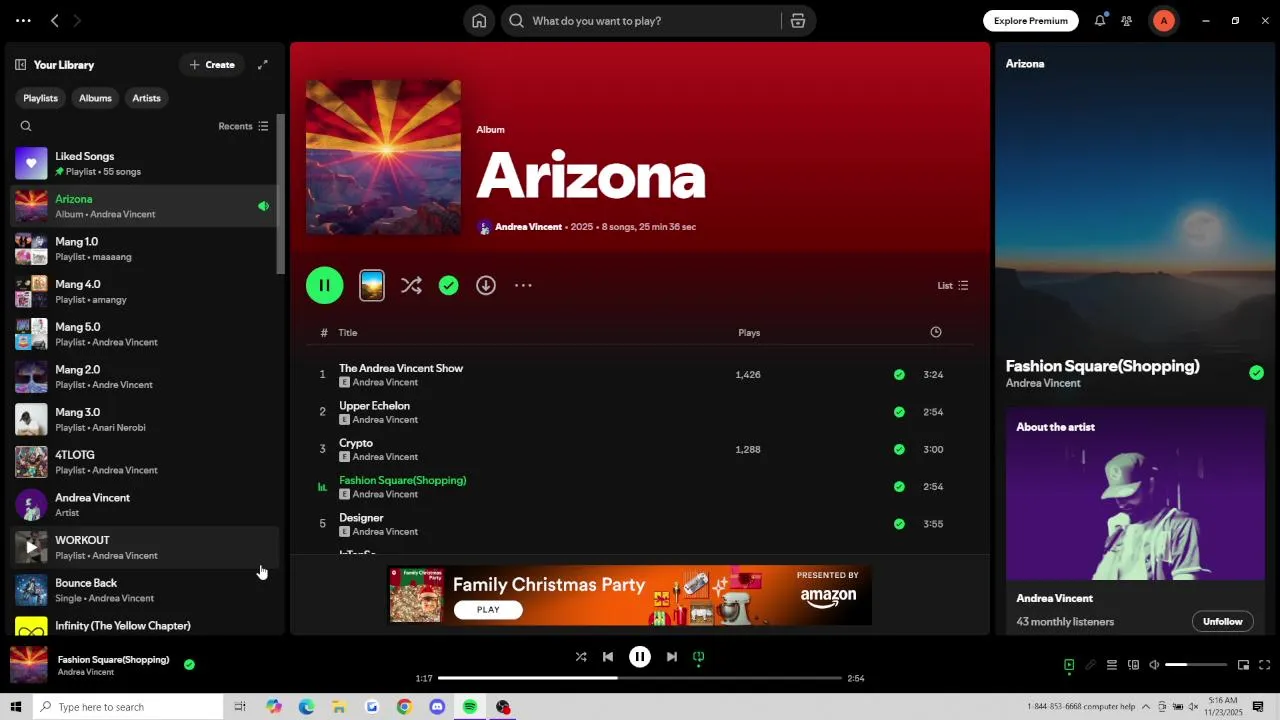Go to the Spotify Home icon
Image resolution: width=1280 pixels, height=720 pixels.
click(x=479, y=21)
